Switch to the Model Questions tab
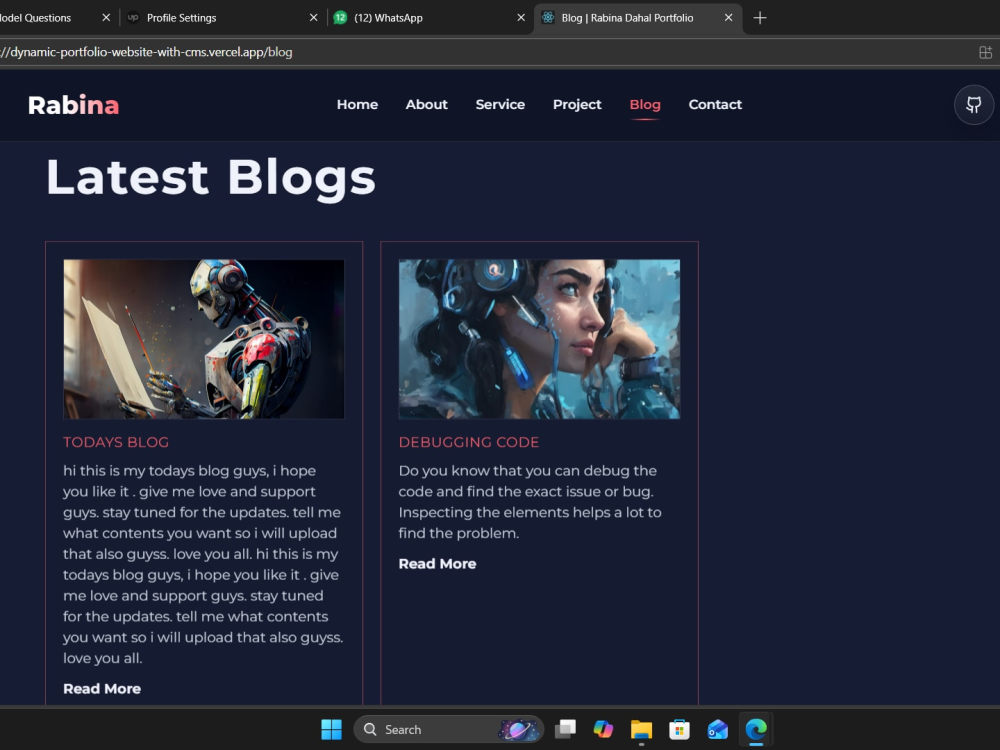 [57, 18]
